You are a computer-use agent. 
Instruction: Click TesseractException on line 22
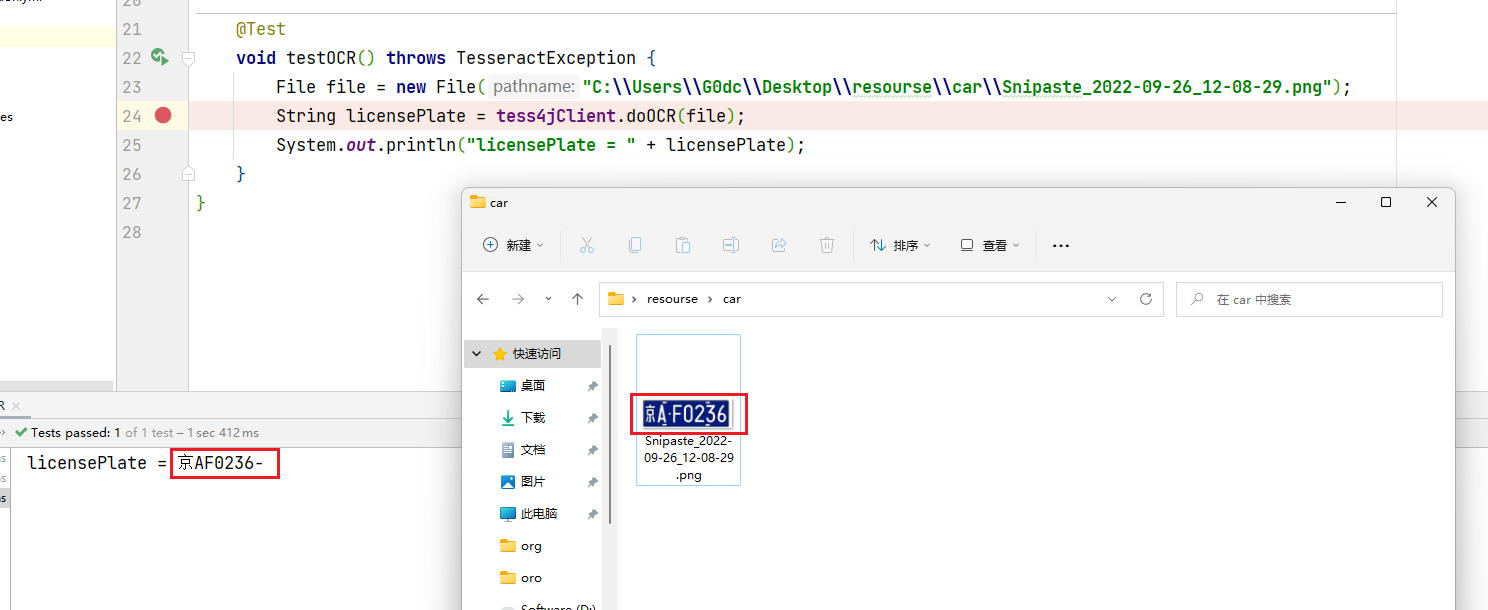pos(546,58)
